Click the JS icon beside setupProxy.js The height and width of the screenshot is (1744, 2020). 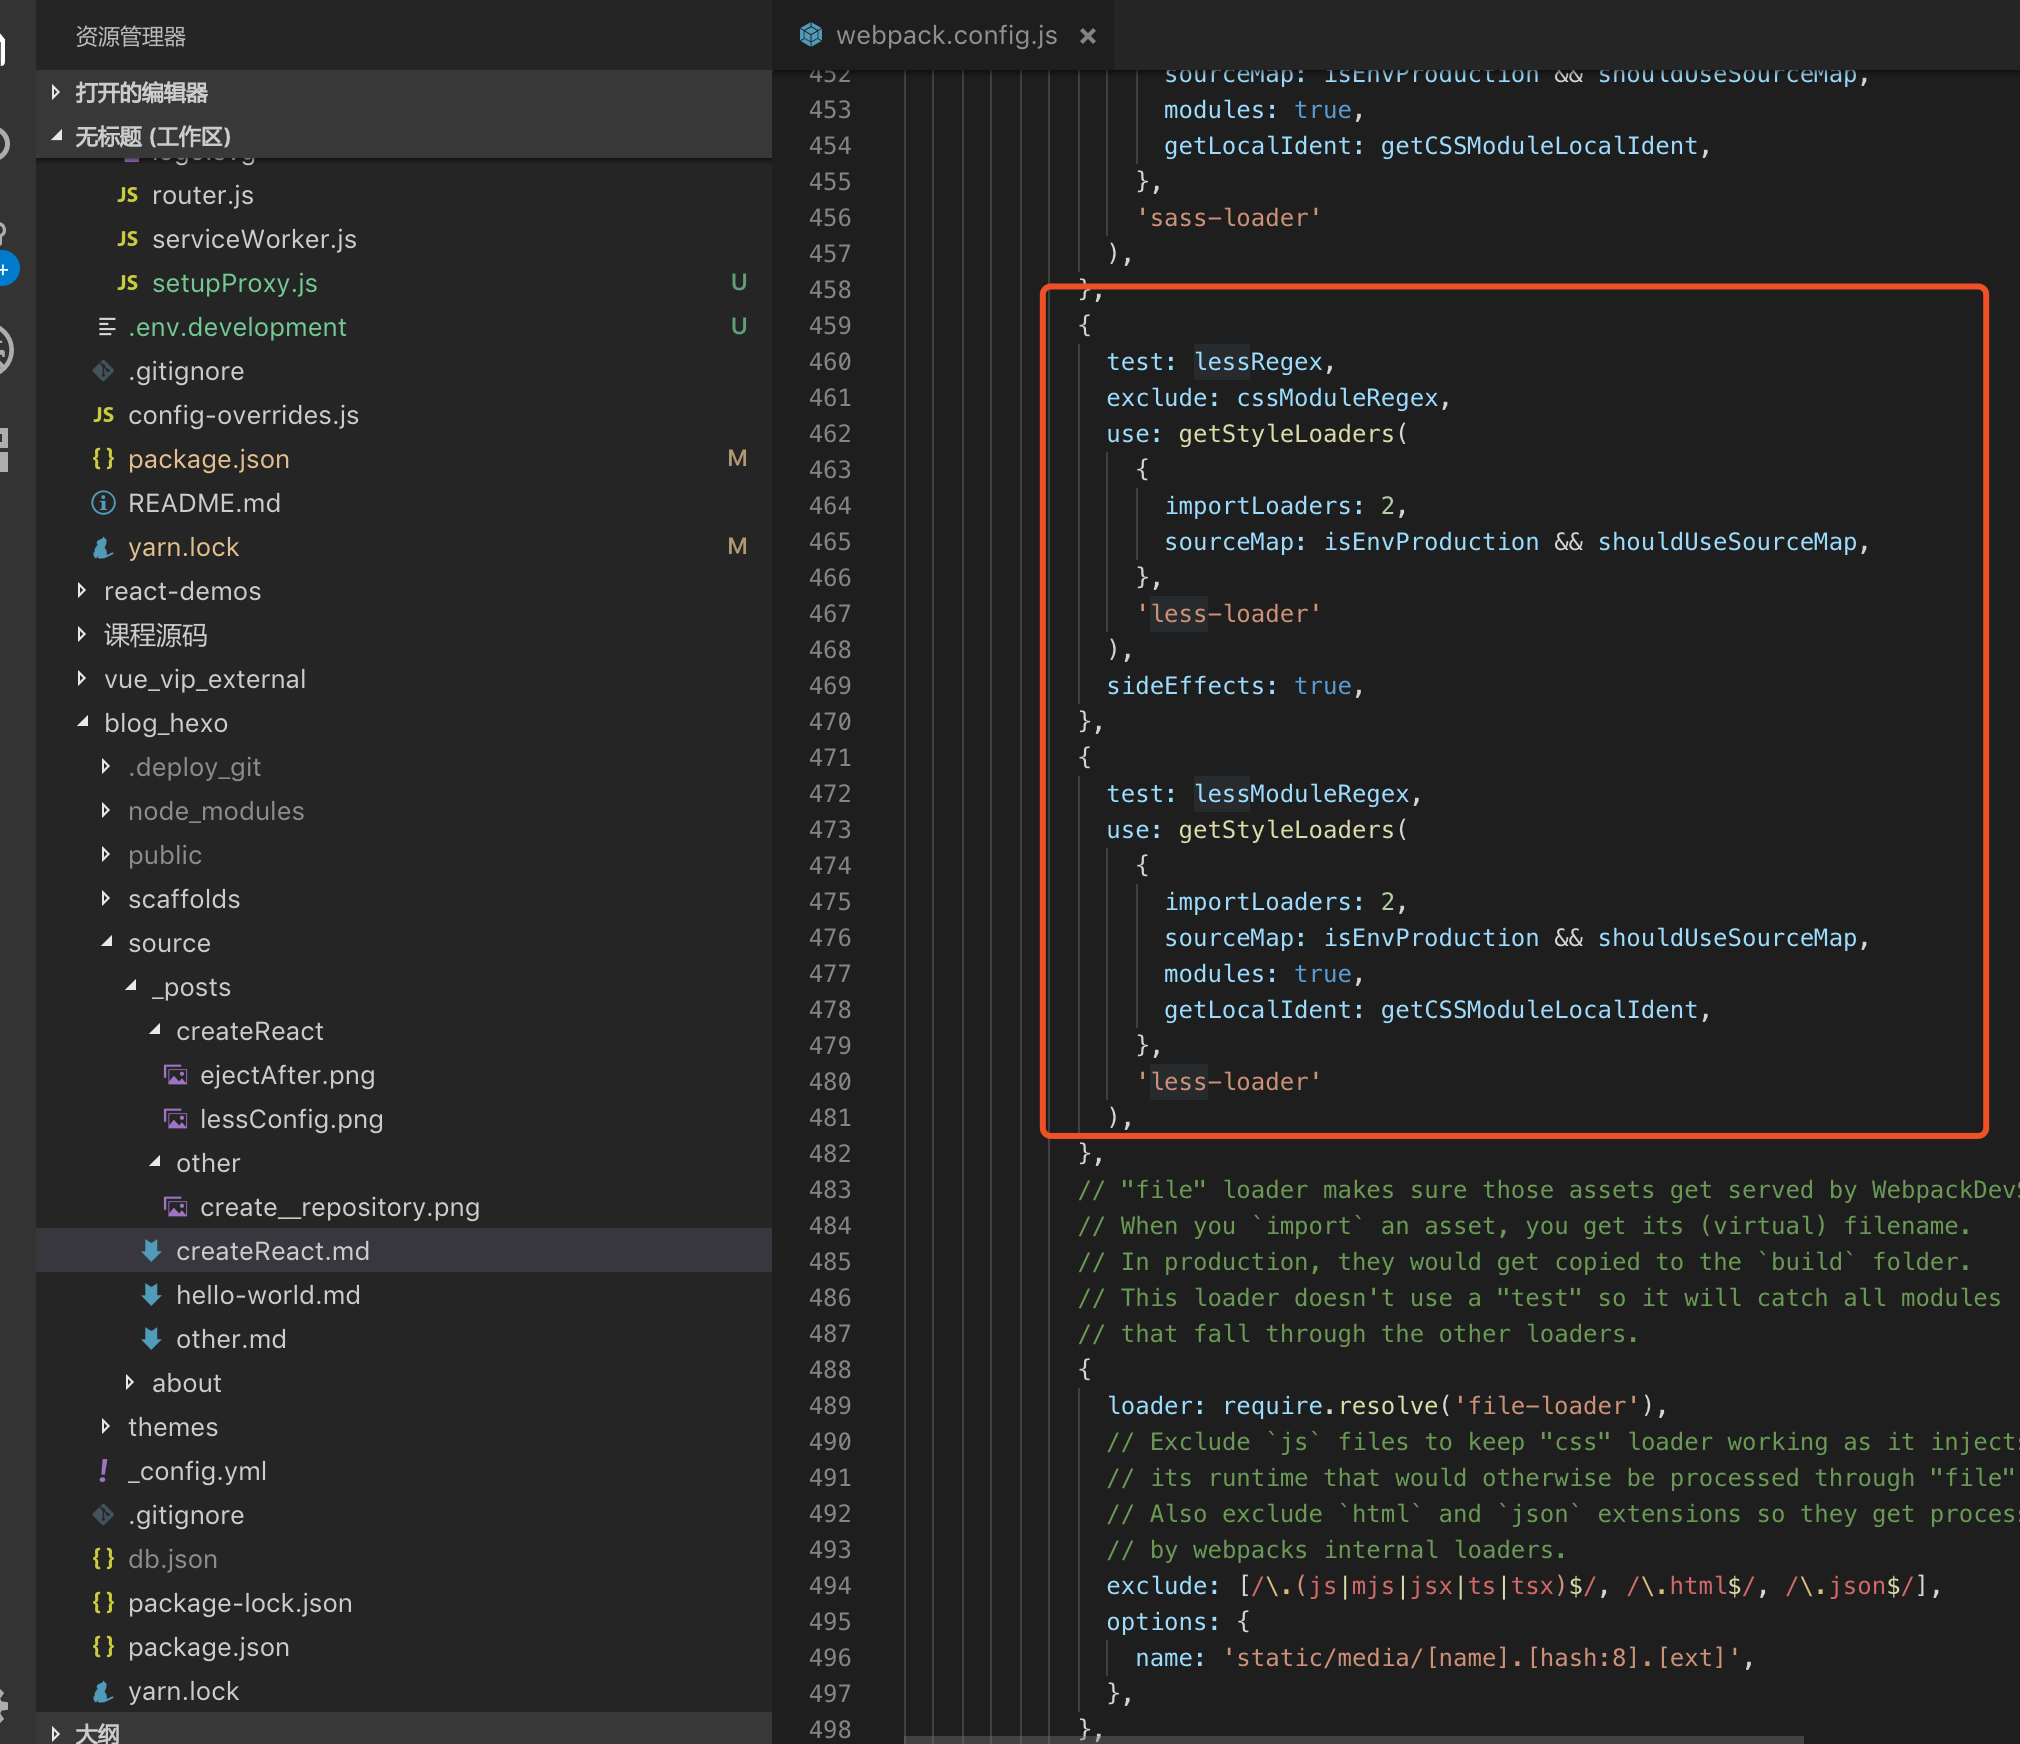pyautogui.click(x=128, y=283)
